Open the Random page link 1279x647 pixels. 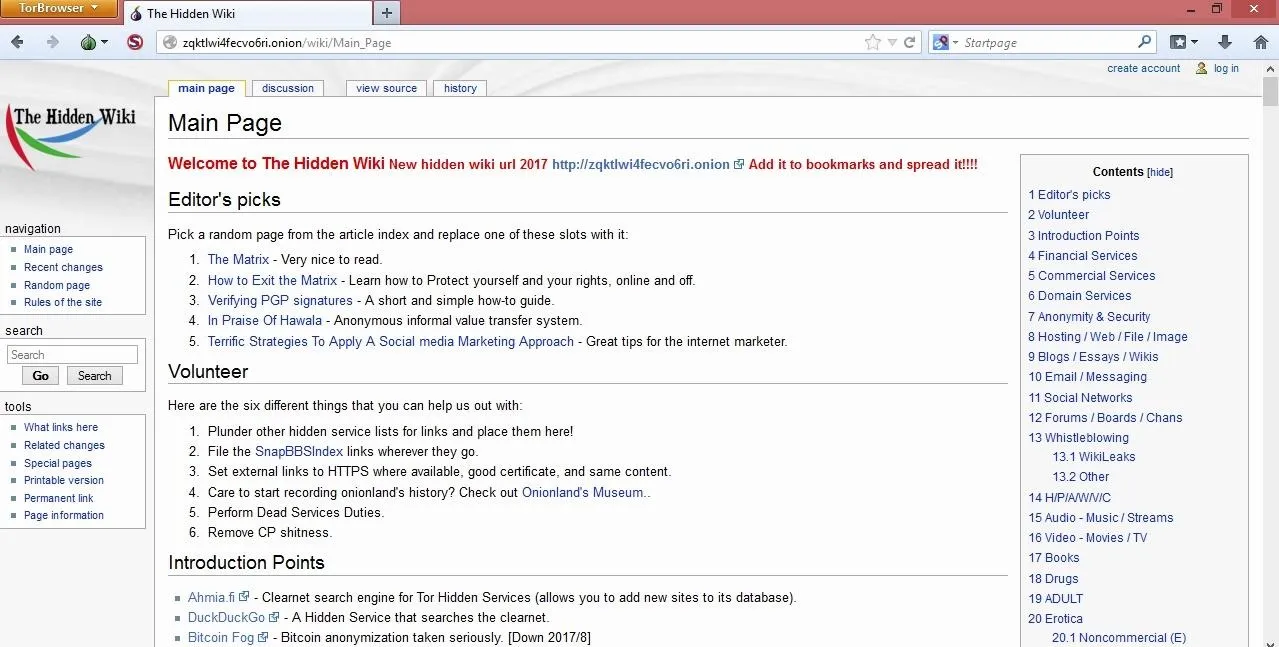57,285
